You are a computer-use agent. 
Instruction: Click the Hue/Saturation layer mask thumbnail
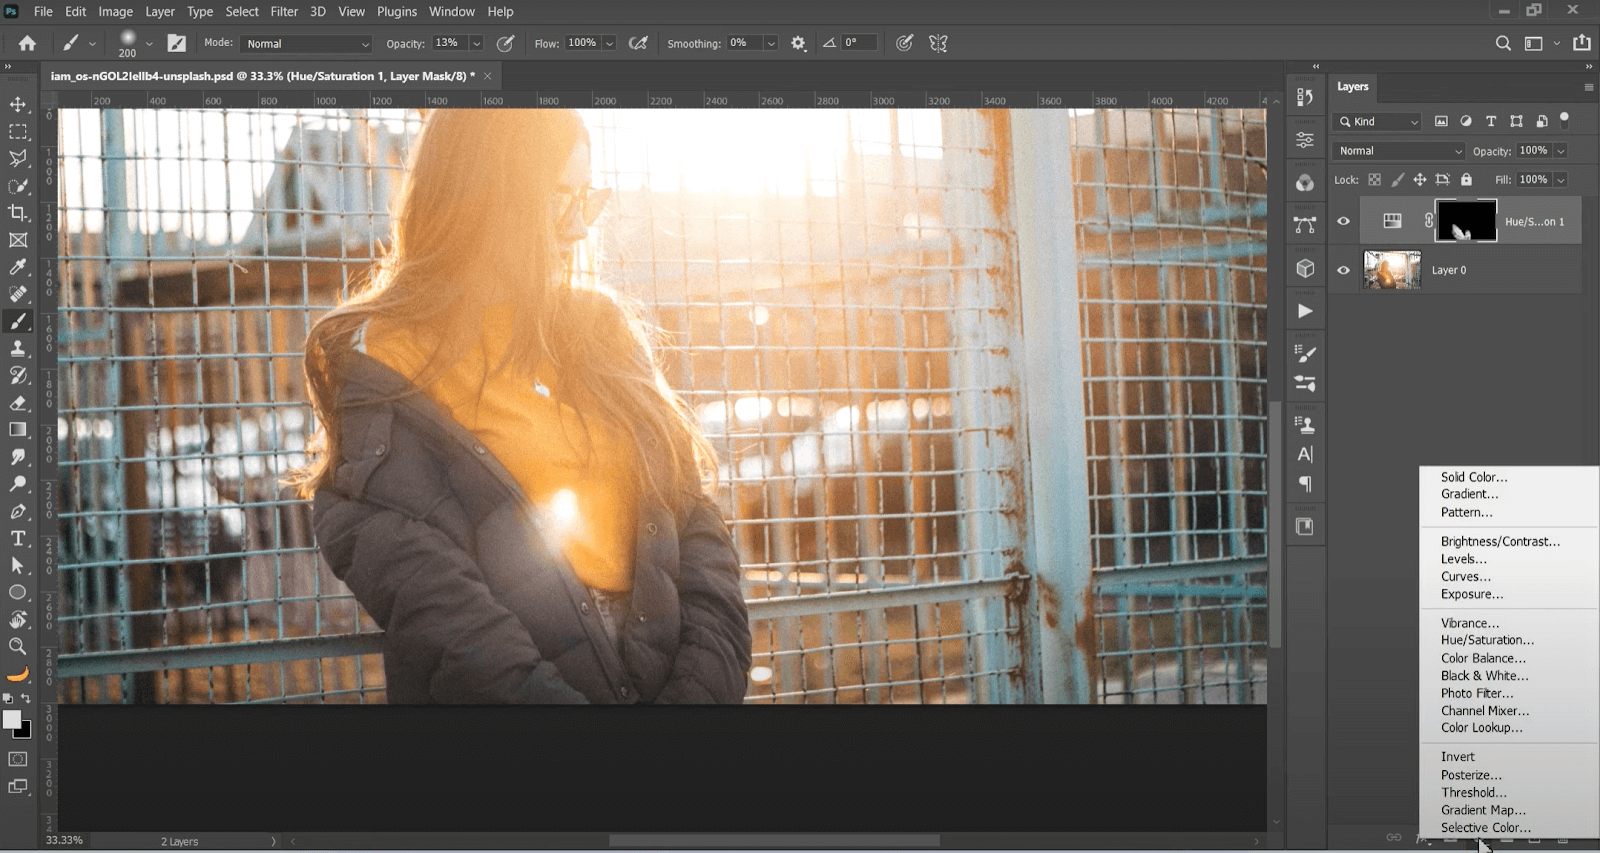pos(1466,221)
